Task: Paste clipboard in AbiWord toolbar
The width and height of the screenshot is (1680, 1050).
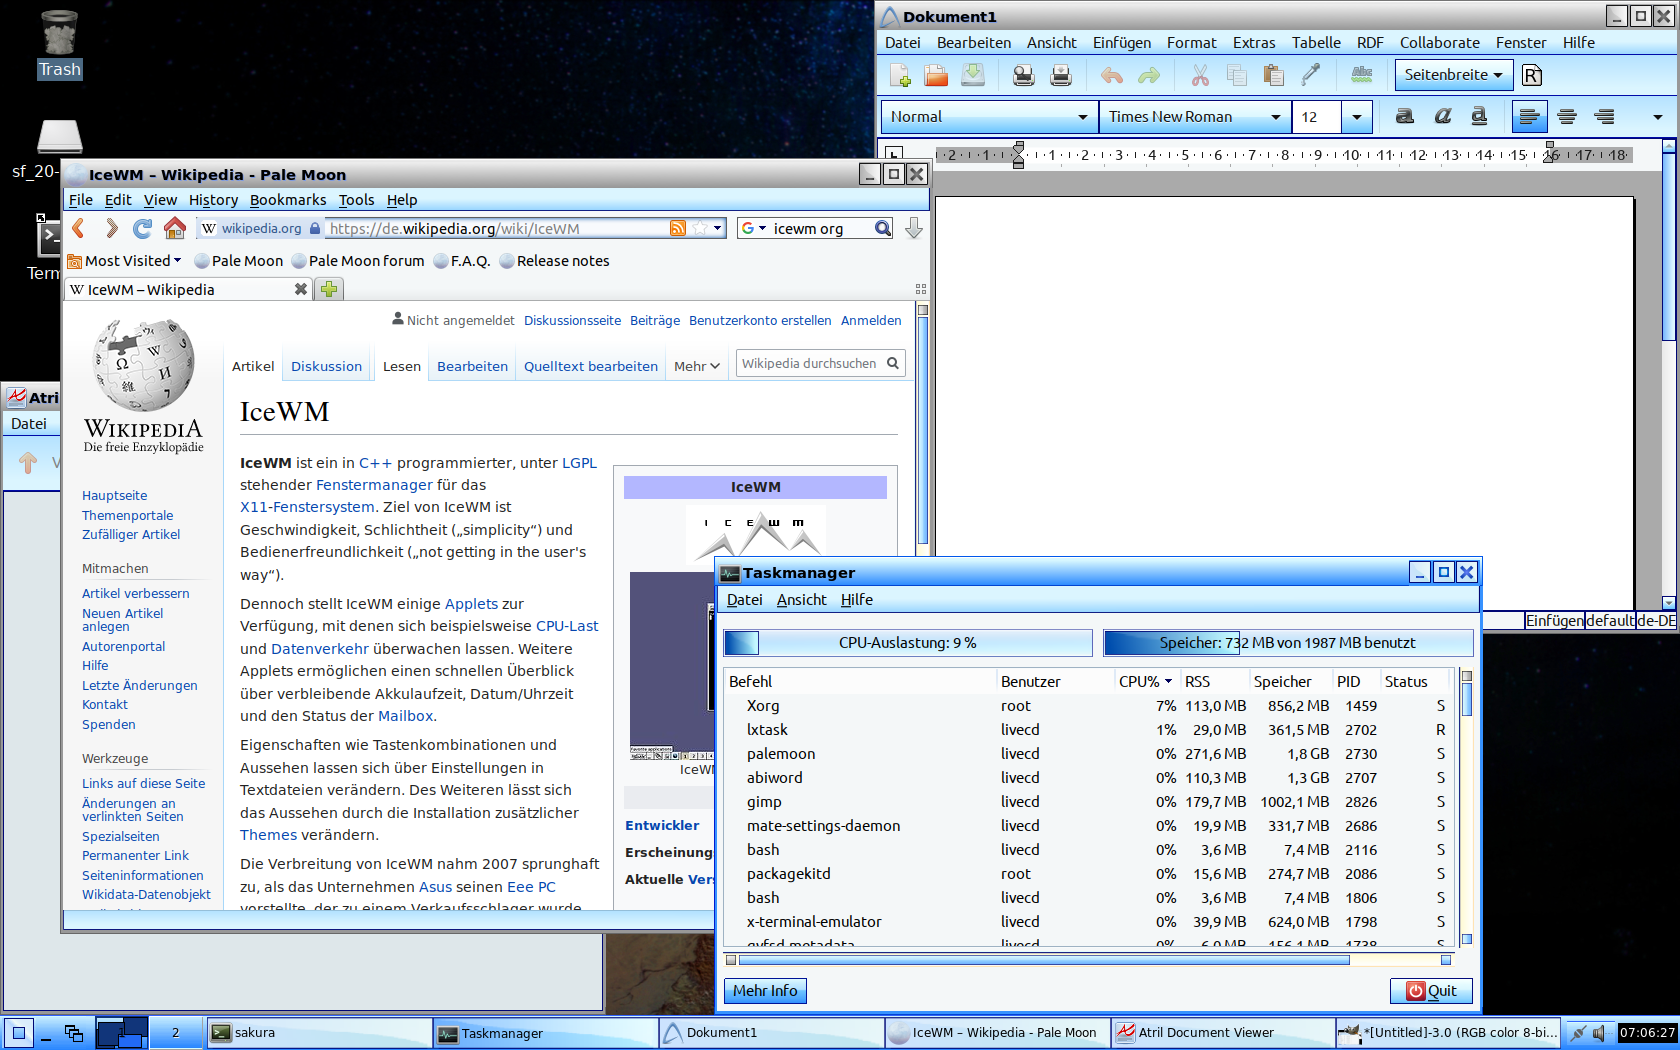Action: (x=1273, y=75)
